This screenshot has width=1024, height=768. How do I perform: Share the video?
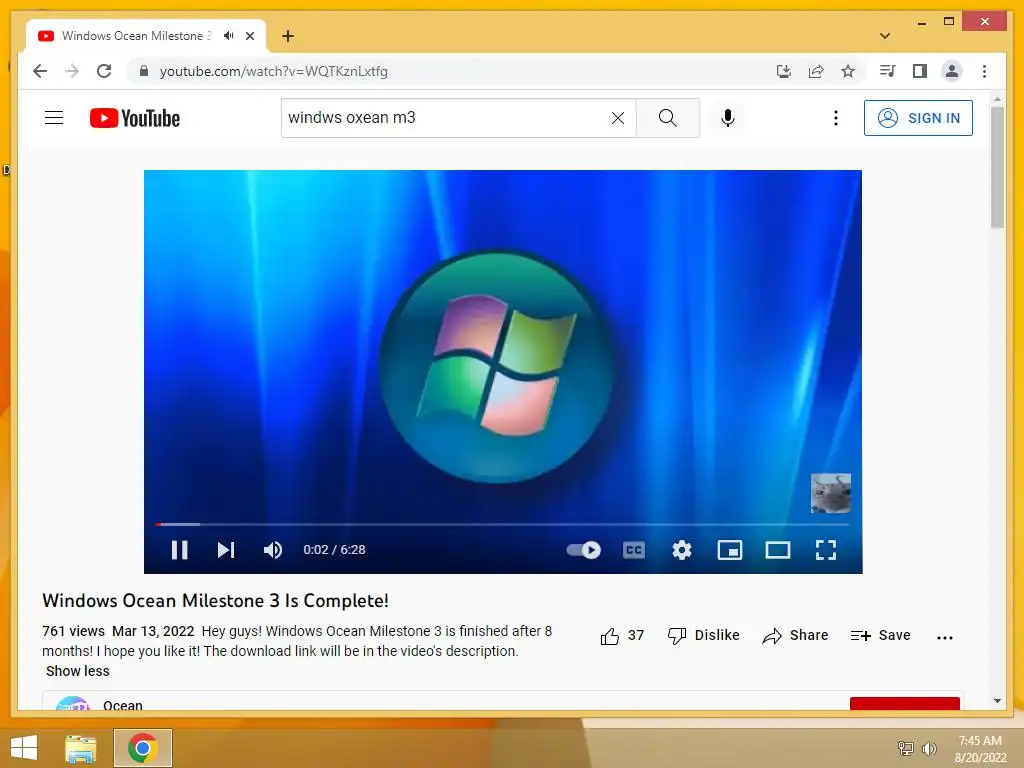795,635
